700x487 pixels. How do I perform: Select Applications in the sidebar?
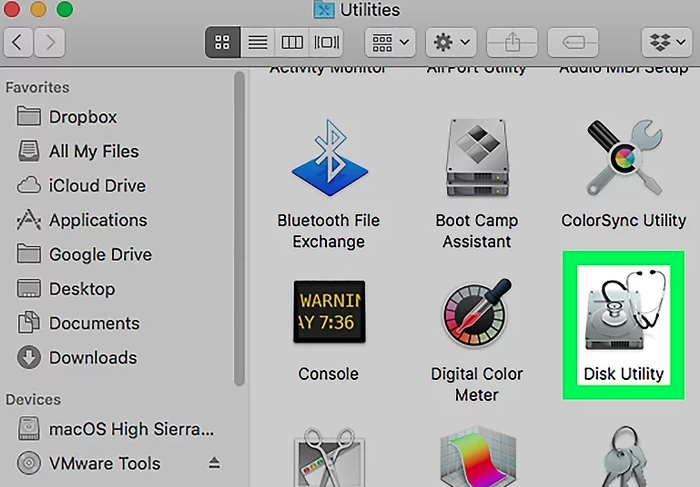click(x=82, y=220)
